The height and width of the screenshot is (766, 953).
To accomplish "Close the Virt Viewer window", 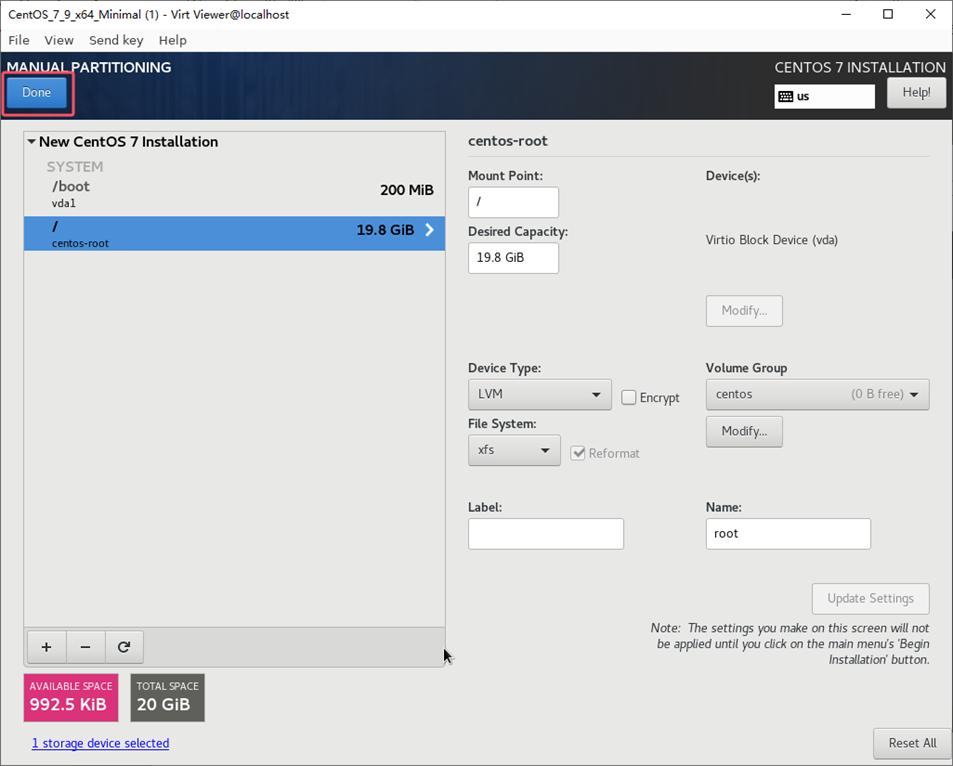I will tap(931, 14).
